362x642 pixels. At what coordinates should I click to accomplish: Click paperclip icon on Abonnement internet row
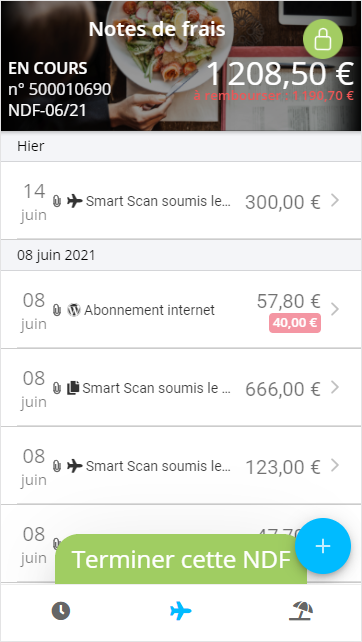pos(57,310)
